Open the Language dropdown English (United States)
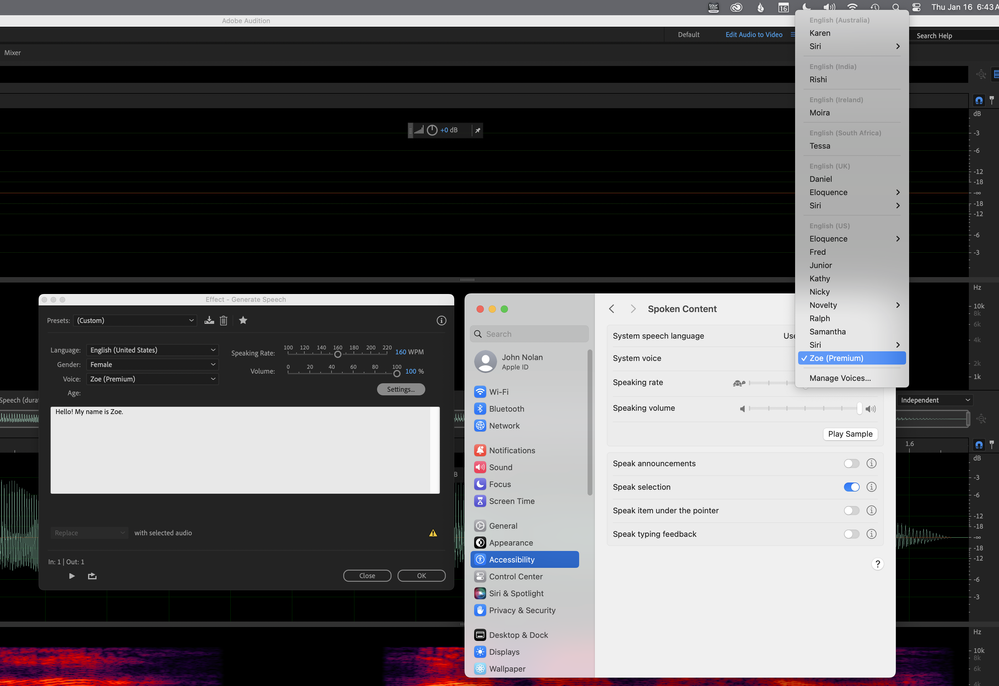 152,350
